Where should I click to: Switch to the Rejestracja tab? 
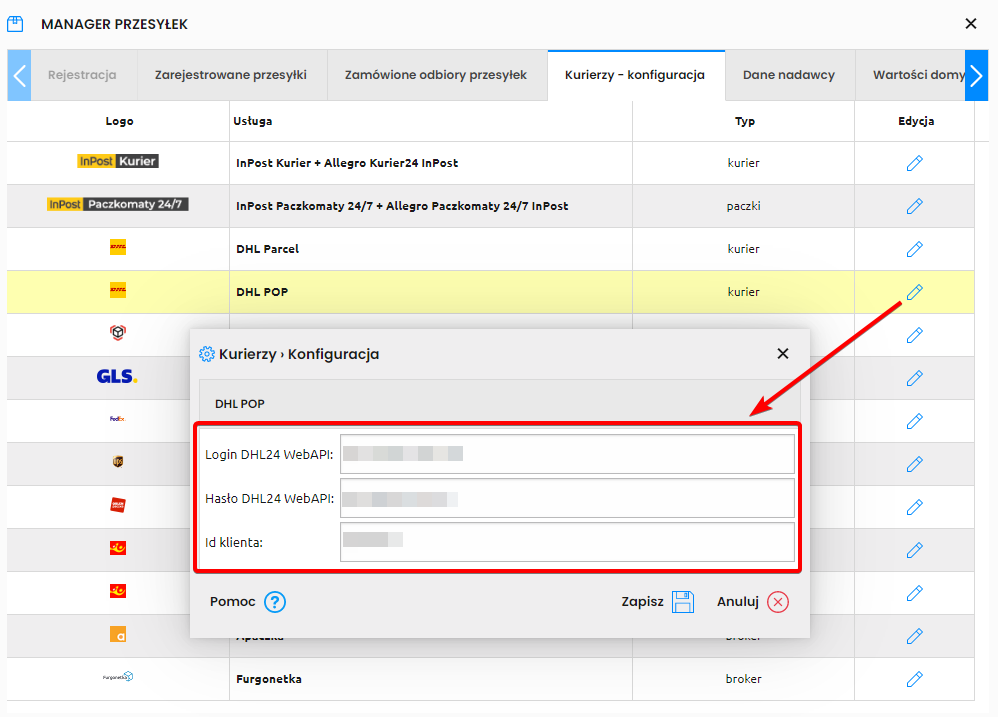82,75
